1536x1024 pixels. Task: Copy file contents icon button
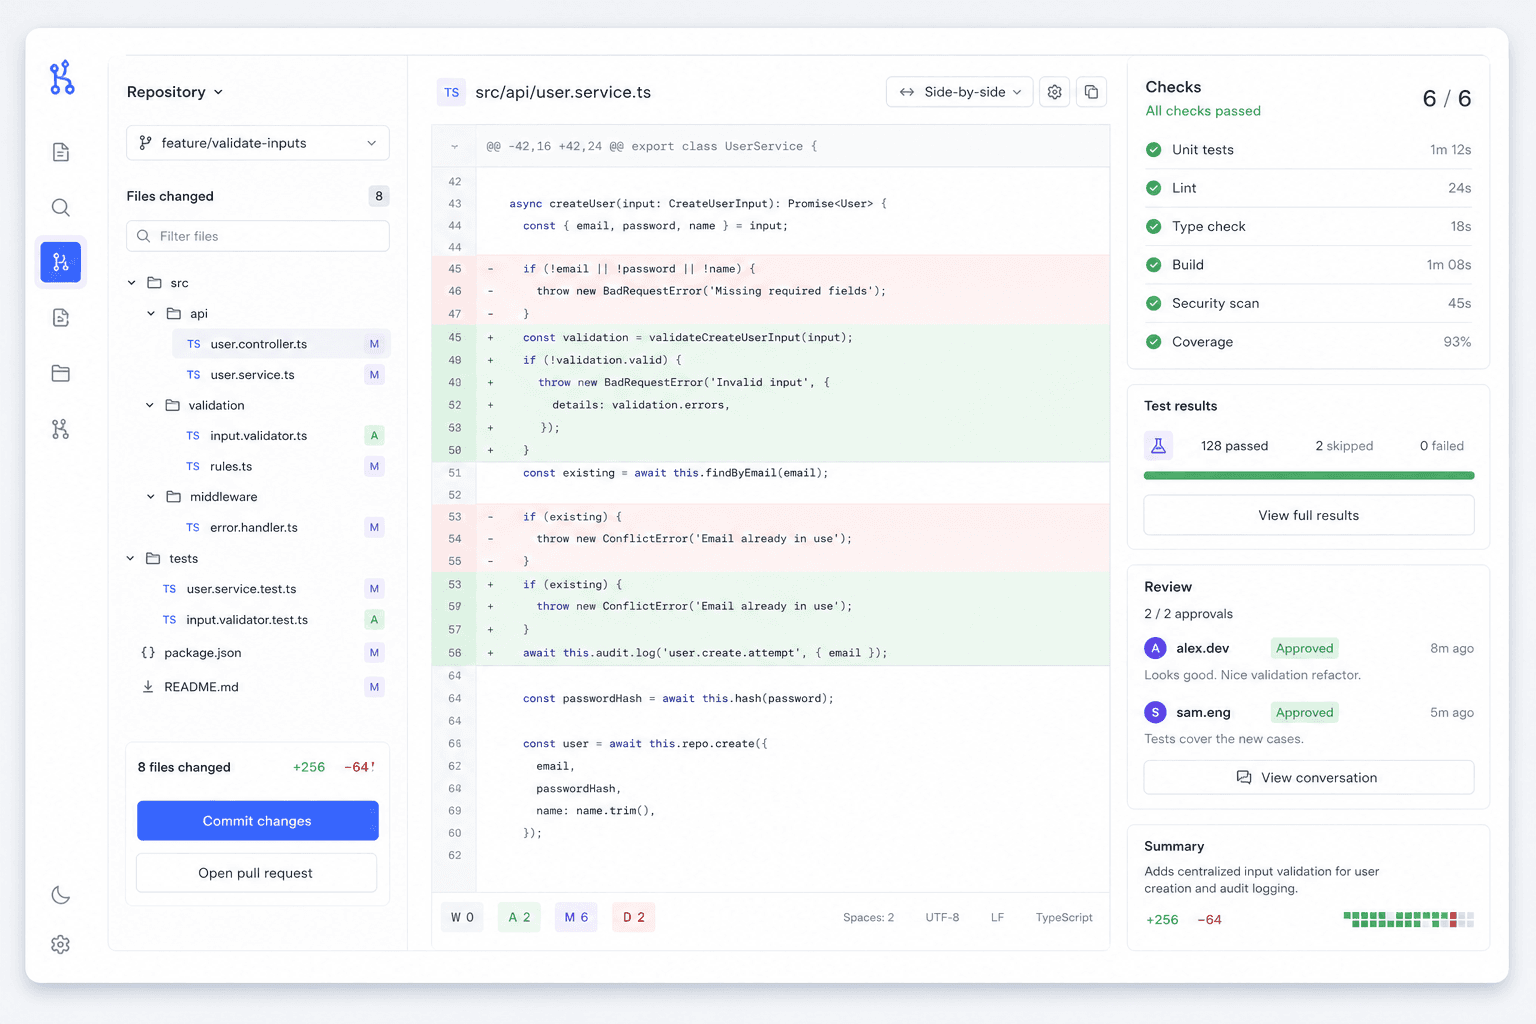coord(1092,92)
